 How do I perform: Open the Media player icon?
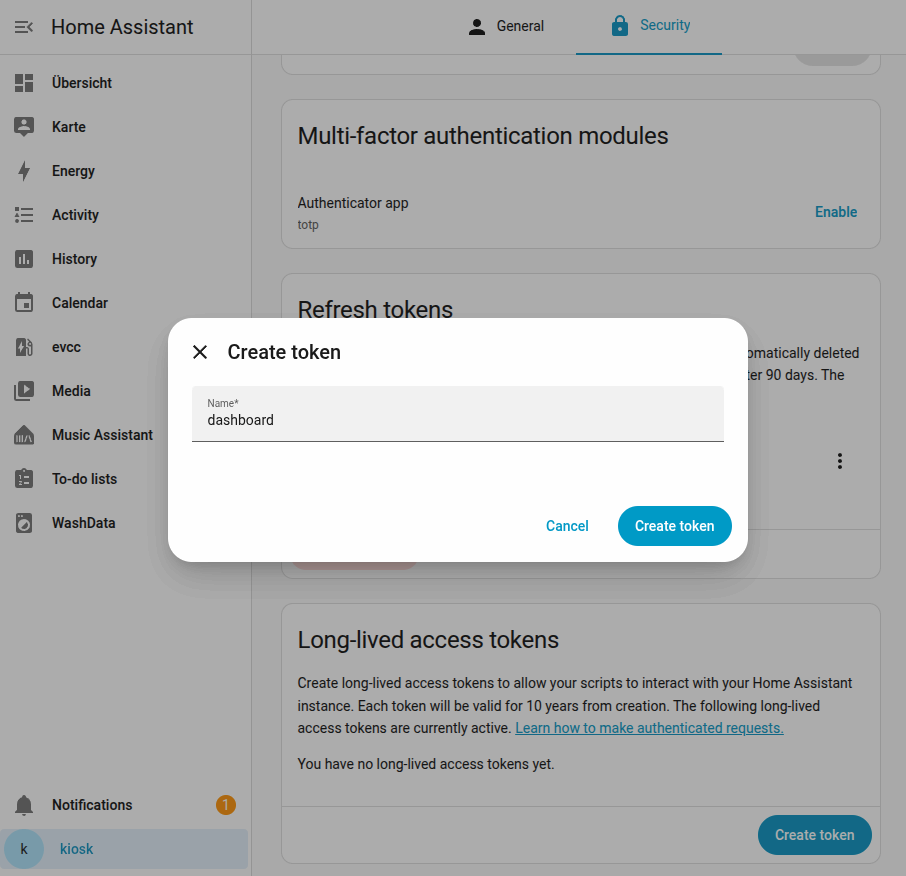click(x=24, y=391)
